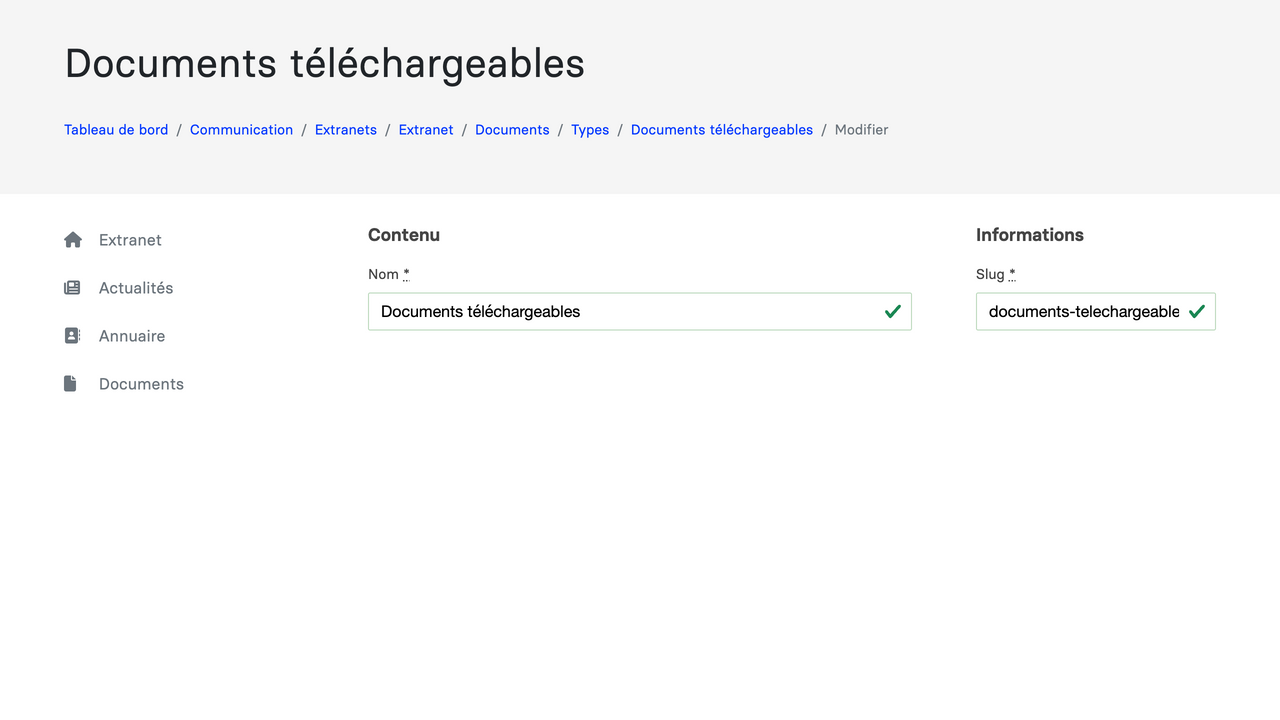Click the file icon beside Documents

(70, 384)
